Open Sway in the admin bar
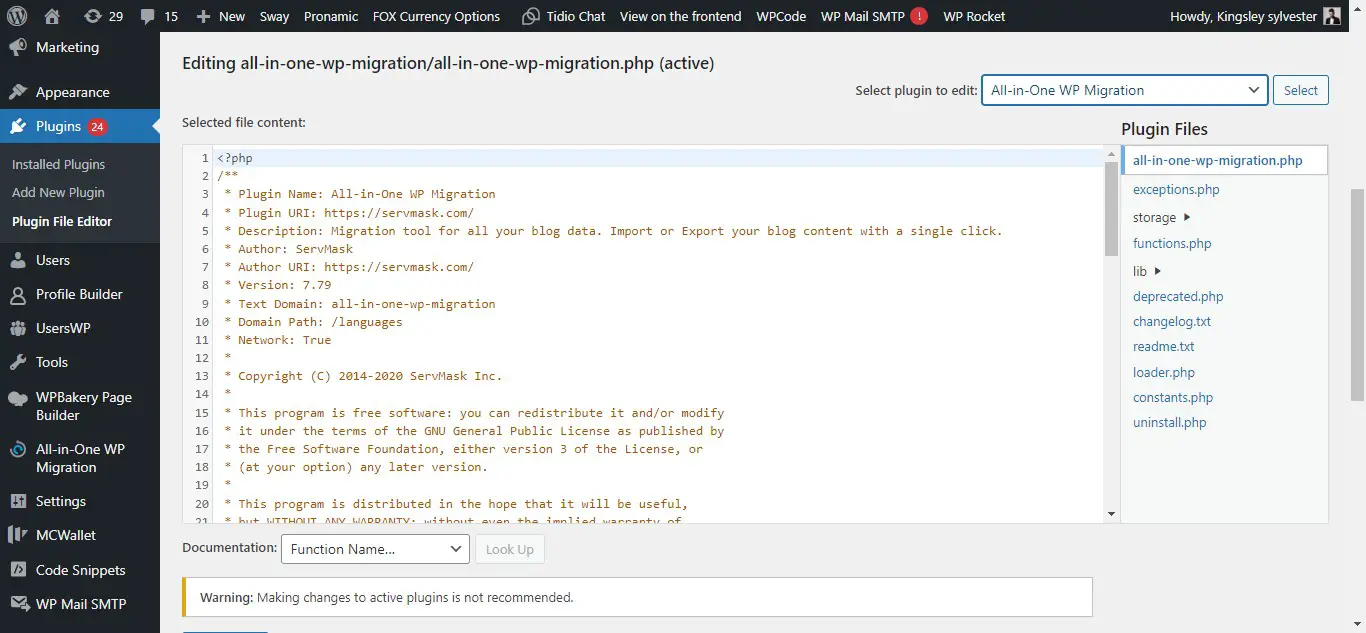This screenshot has width=1366, height=633. pyautogui.click(x=274, y=16)
